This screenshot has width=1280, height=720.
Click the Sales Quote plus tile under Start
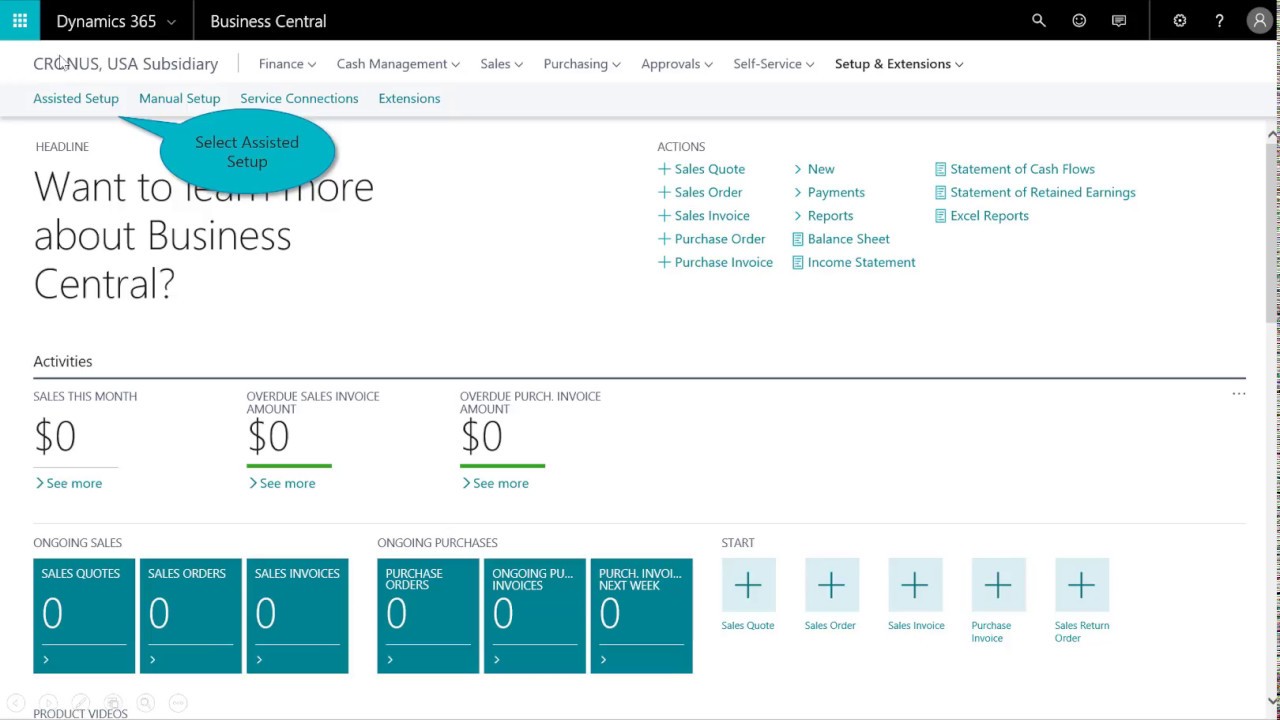point(748,585)
